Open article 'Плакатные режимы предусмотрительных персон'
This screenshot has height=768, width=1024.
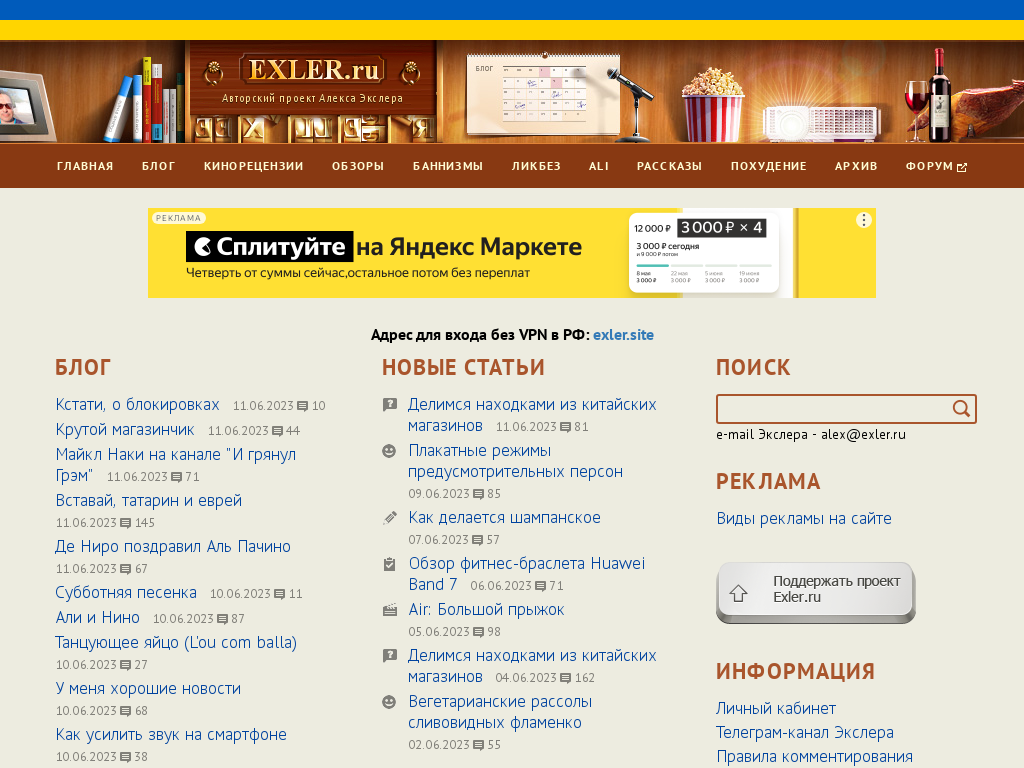point(515,461)
